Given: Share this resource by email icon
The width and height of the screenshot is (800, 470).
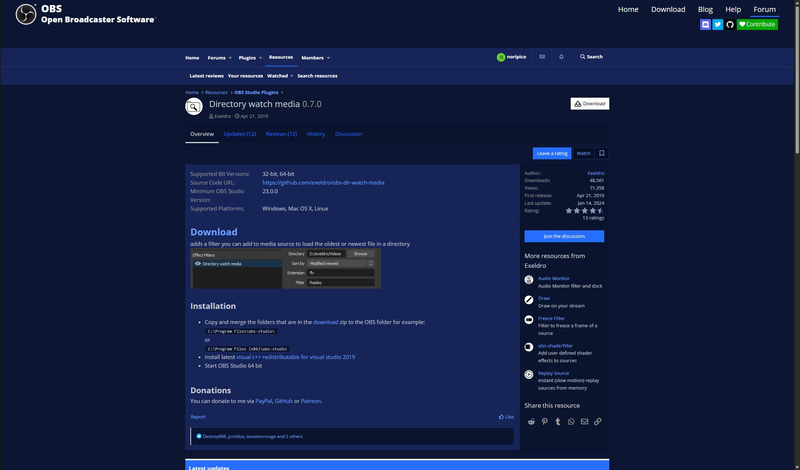Looking at the screenshot, I should [584, 422].
